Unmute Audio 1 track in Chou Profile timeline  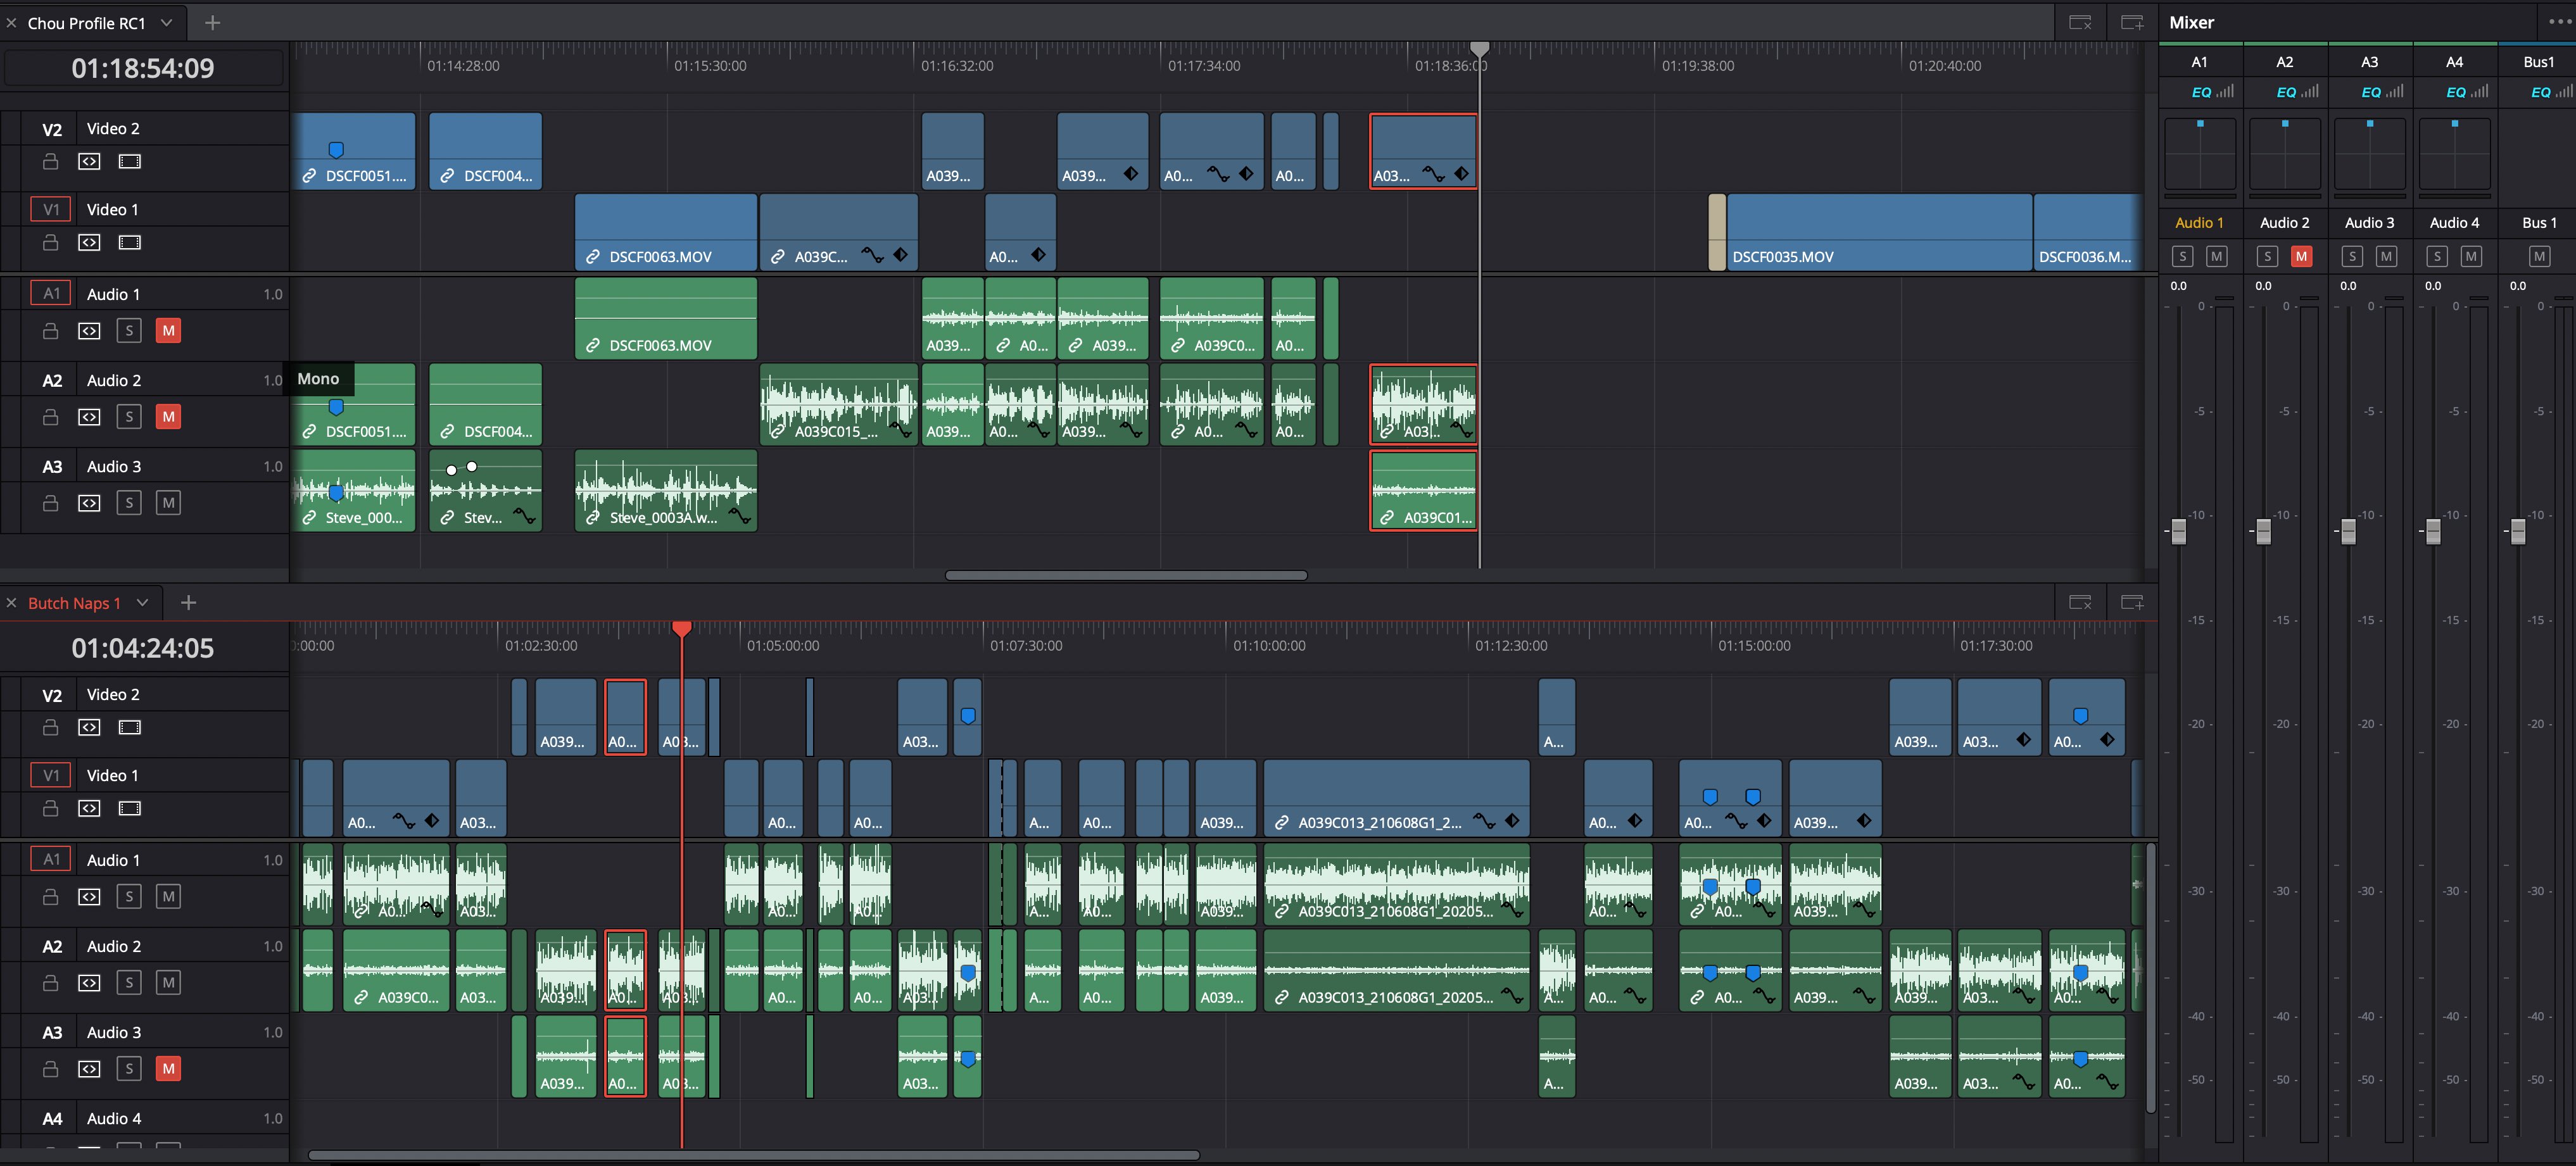coord(168,331)
